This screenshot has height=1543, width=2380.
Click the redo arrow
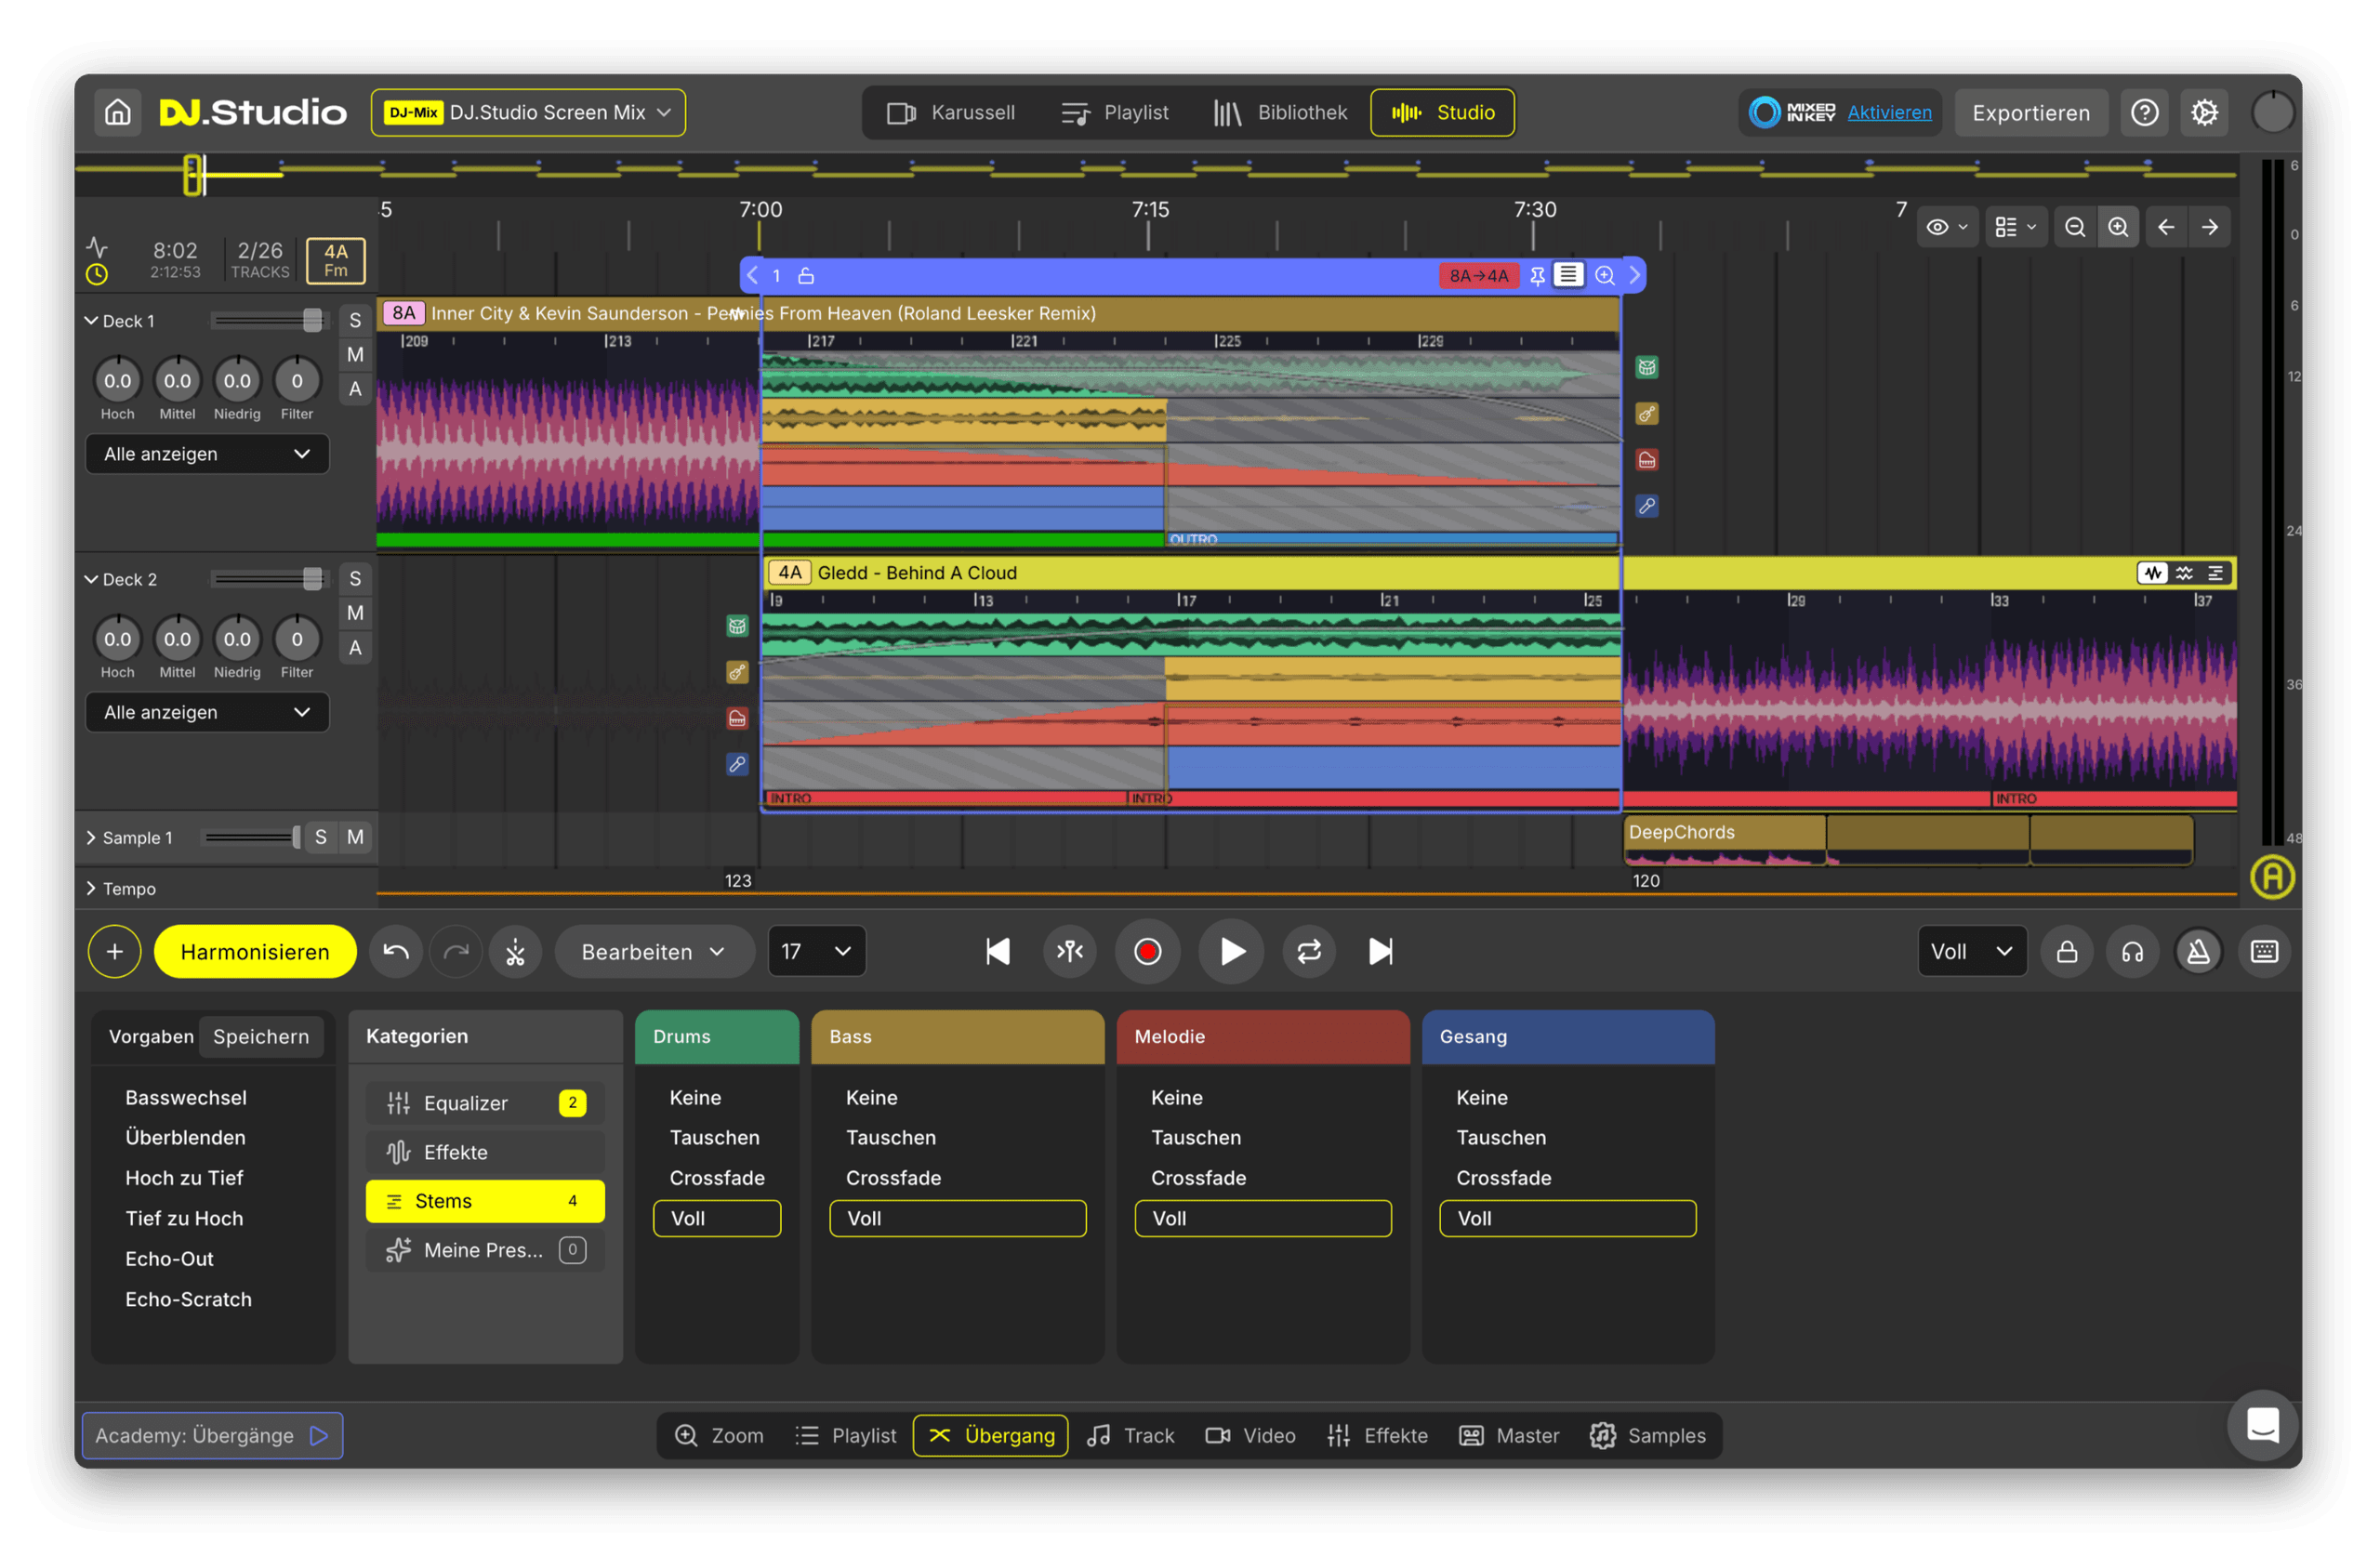[456, 951]
